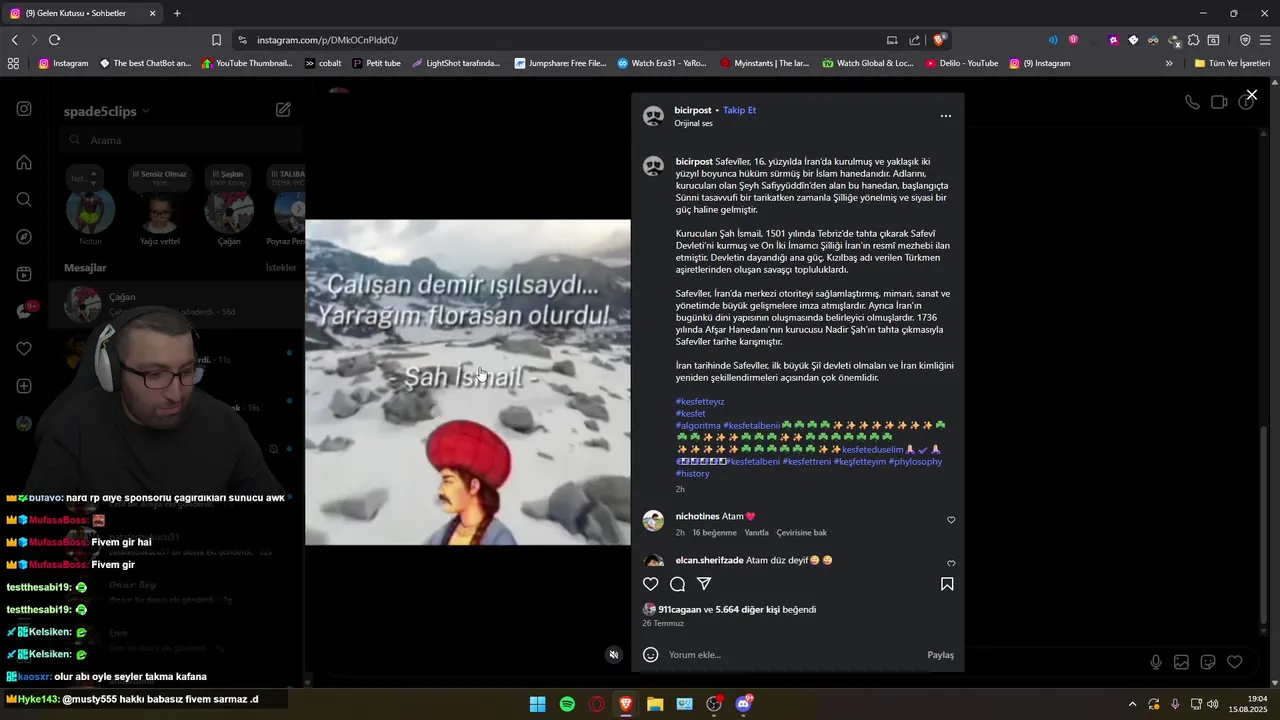Image resolution: width=1280 pixels, height=720 pixels.
Task: Show more bookmarks overflow chevron
Action: pos(1169,63)
